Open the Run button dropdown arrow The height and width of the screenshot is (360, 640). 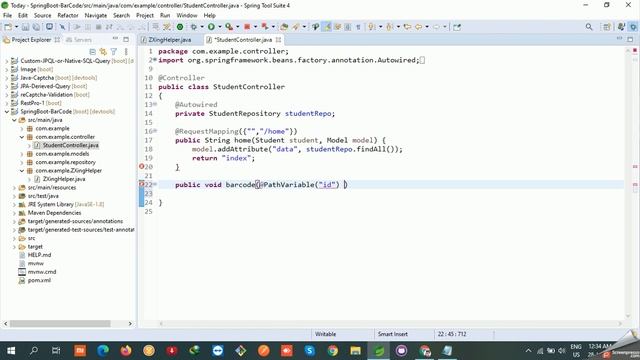(x=220, y=27)
